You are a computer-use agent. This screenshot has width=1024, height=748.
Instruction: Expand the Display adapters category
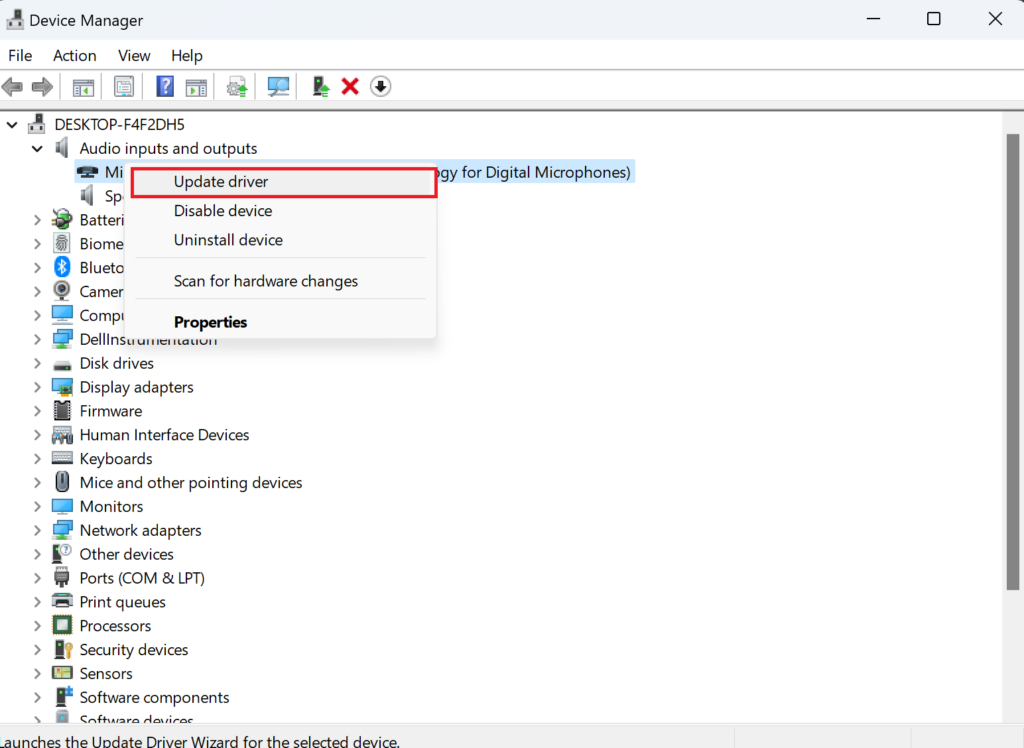pyautogui.click(x=38, y=387)
